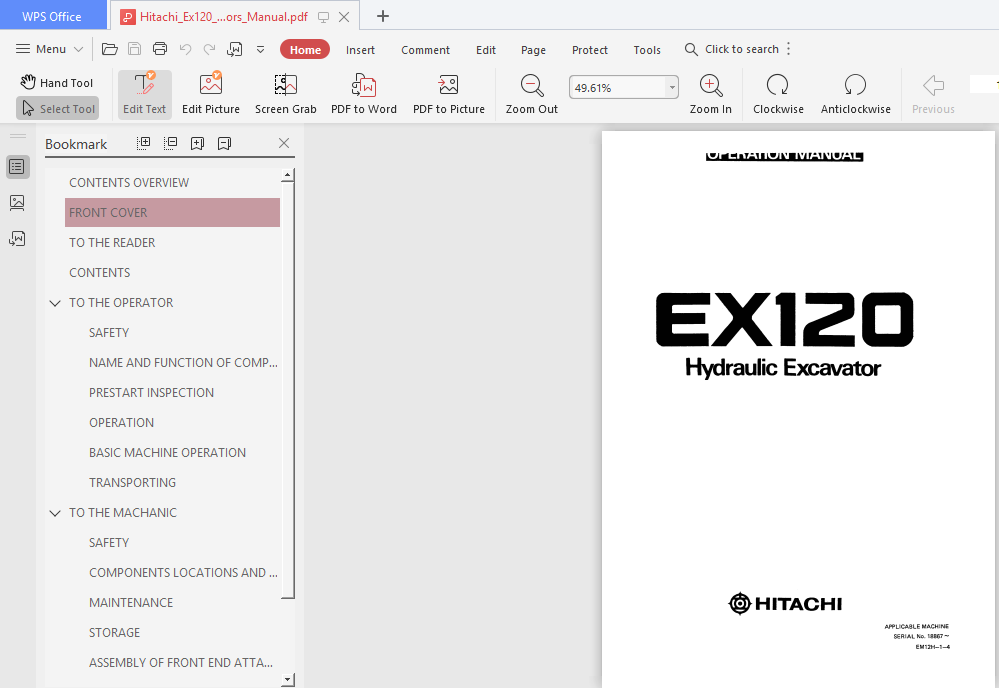Image resolution: width=999 pixels, height=688 pixels.
Task: Click the panel drag handle above sidebar icons
Action: pos(18,136)
